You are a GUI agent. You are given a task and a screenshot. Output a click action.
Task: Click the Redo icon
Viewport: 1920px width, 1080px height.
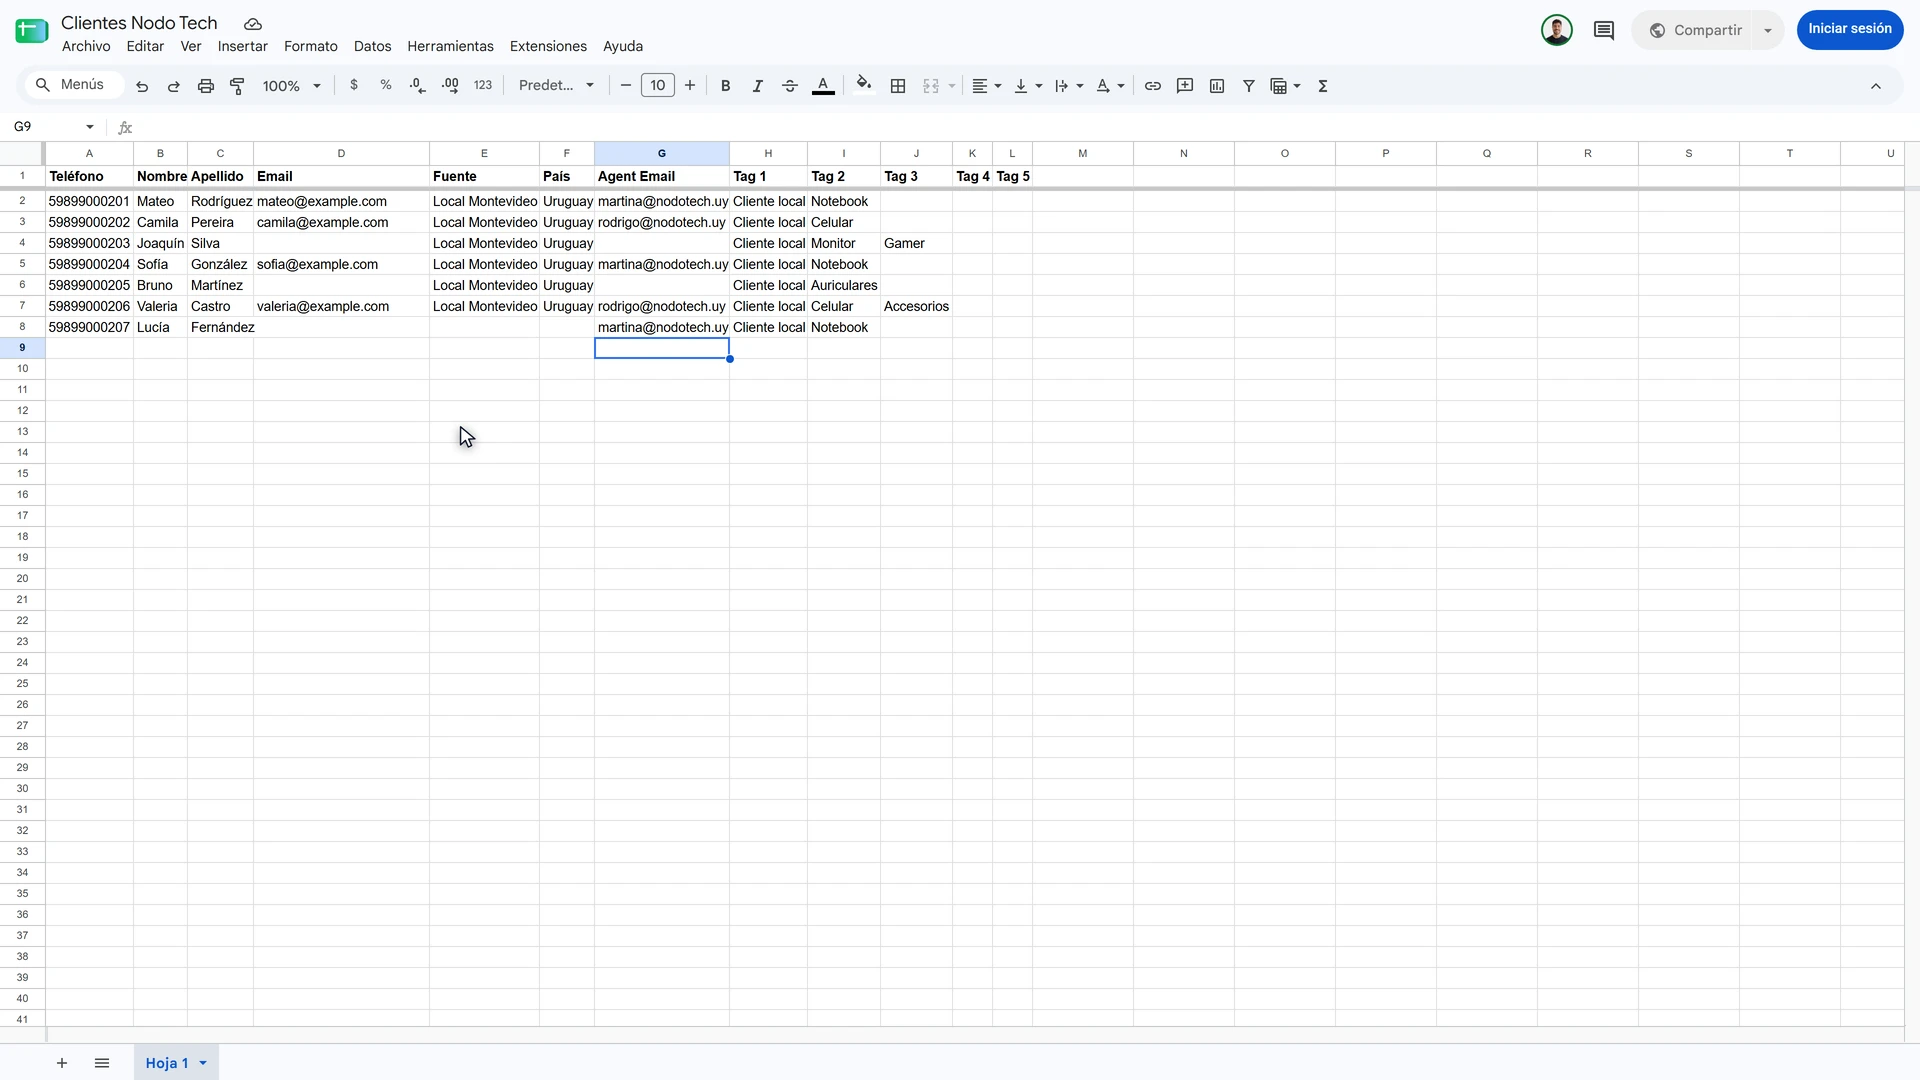(x=174, y=86)
